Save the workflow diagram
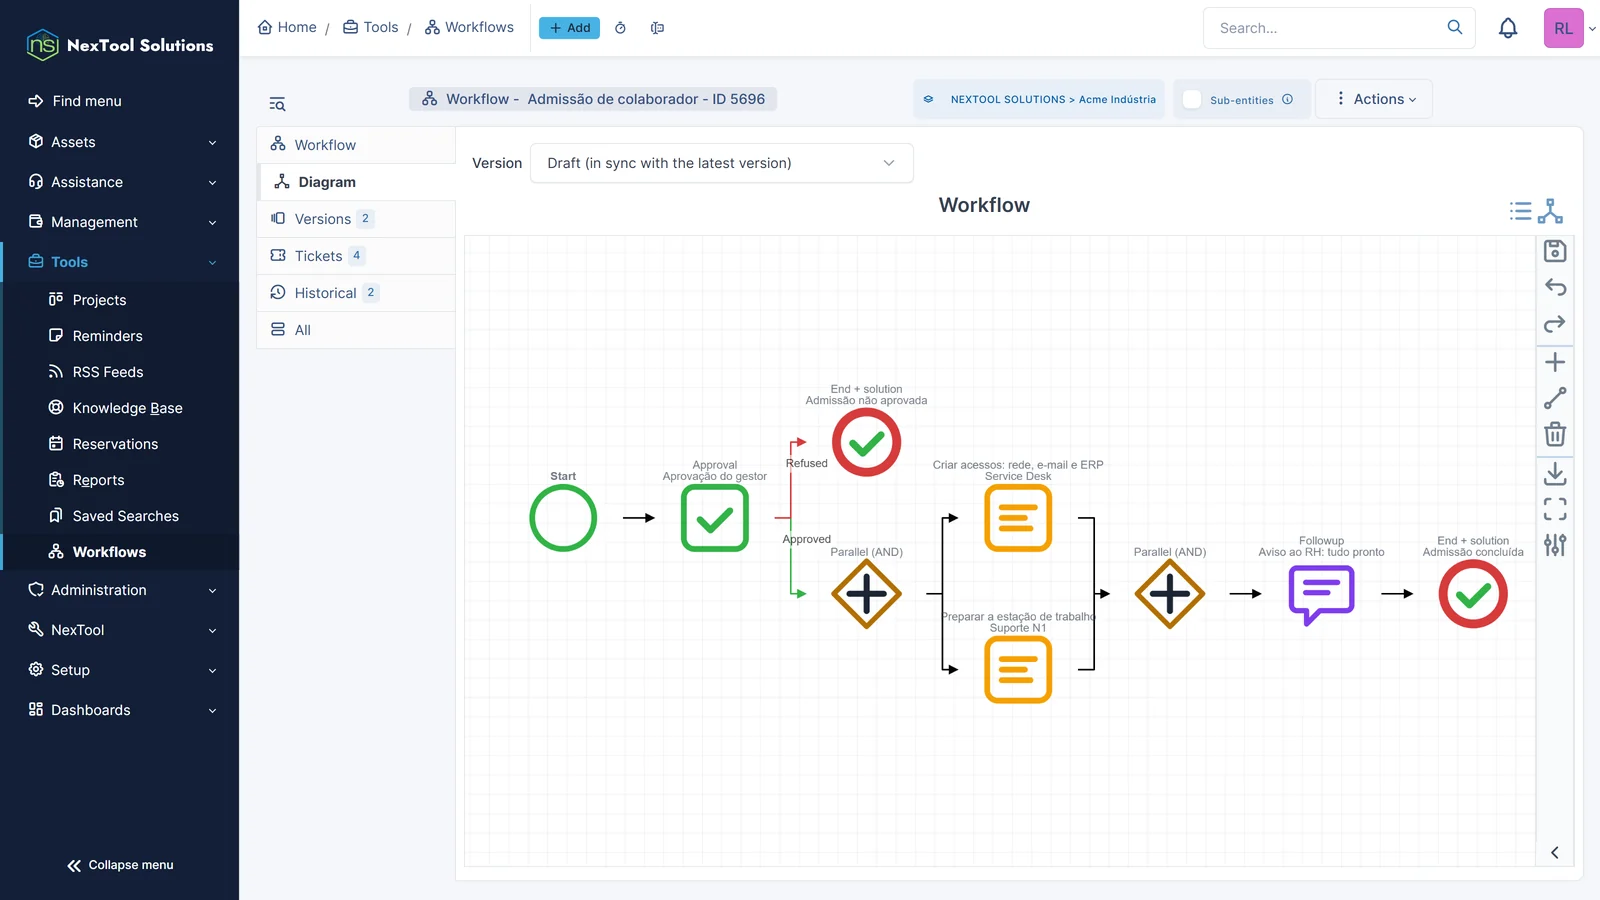The width and height of the screenshot is (1600, 900). point(1555,251)
